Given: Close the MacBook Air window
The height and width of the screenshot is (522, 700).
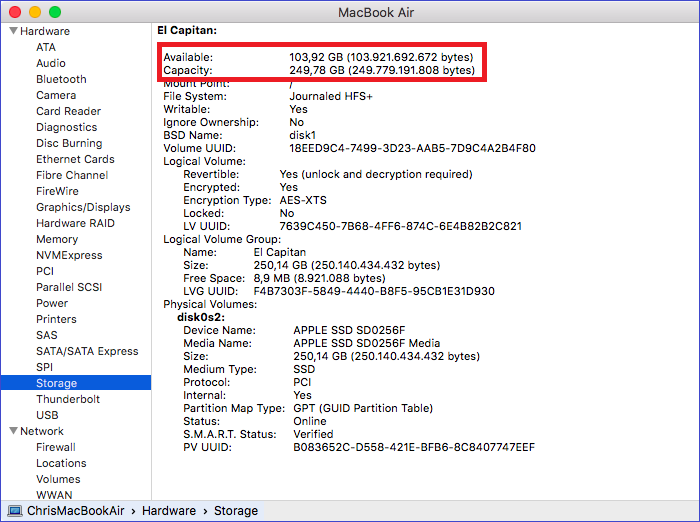Looking at the screenshot, I should (15, 12).
